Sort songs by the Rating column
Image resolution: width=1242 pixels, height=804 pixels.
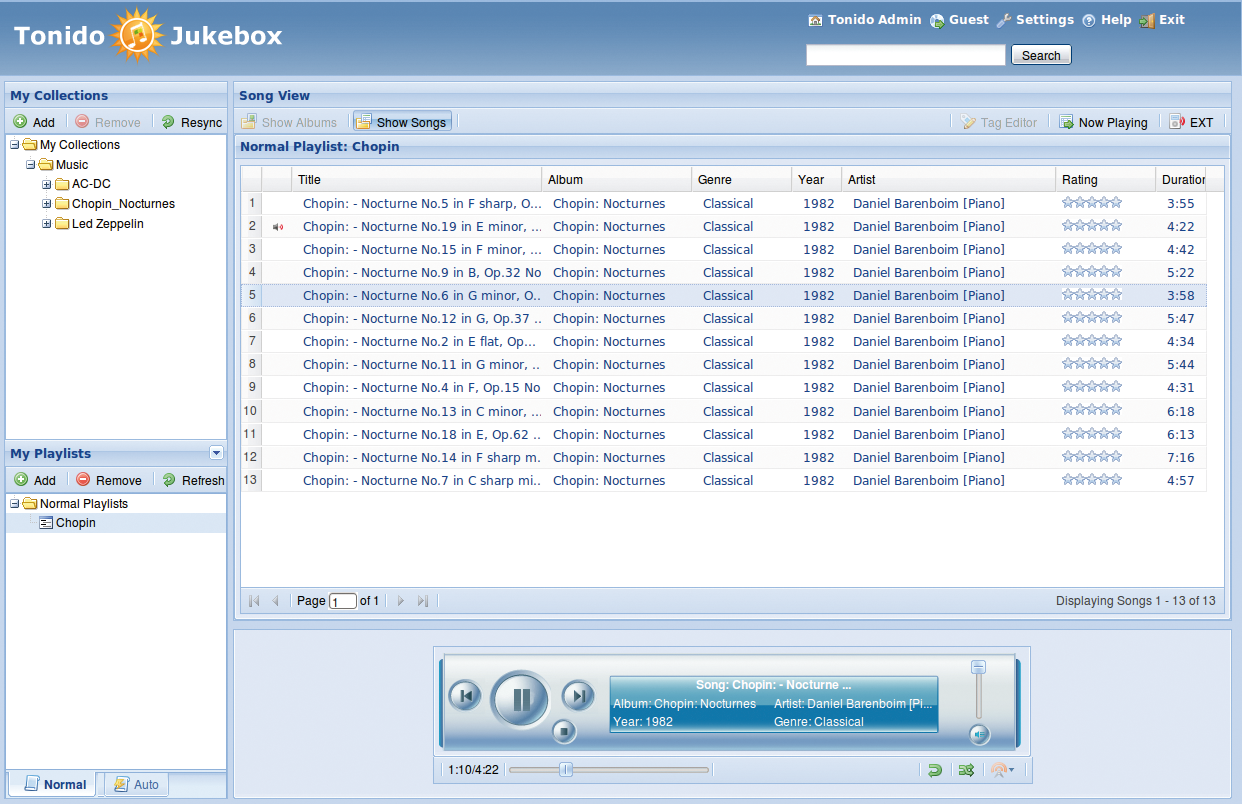(x=1106, y=180)
